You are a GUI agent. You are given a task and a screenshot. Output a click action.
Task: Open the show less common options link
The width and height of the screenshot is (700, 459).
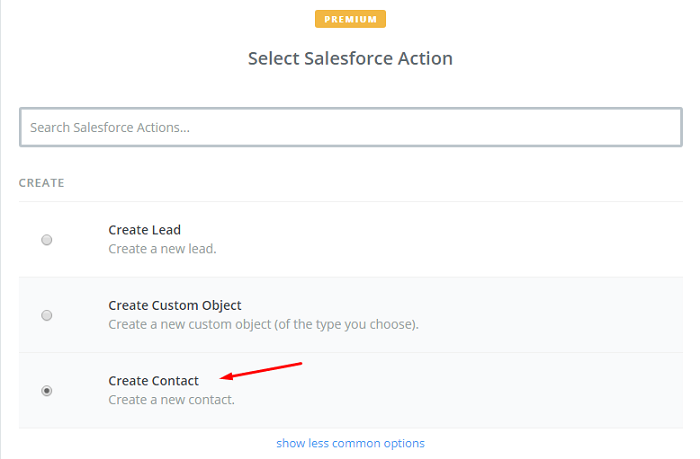pos(350,443)
